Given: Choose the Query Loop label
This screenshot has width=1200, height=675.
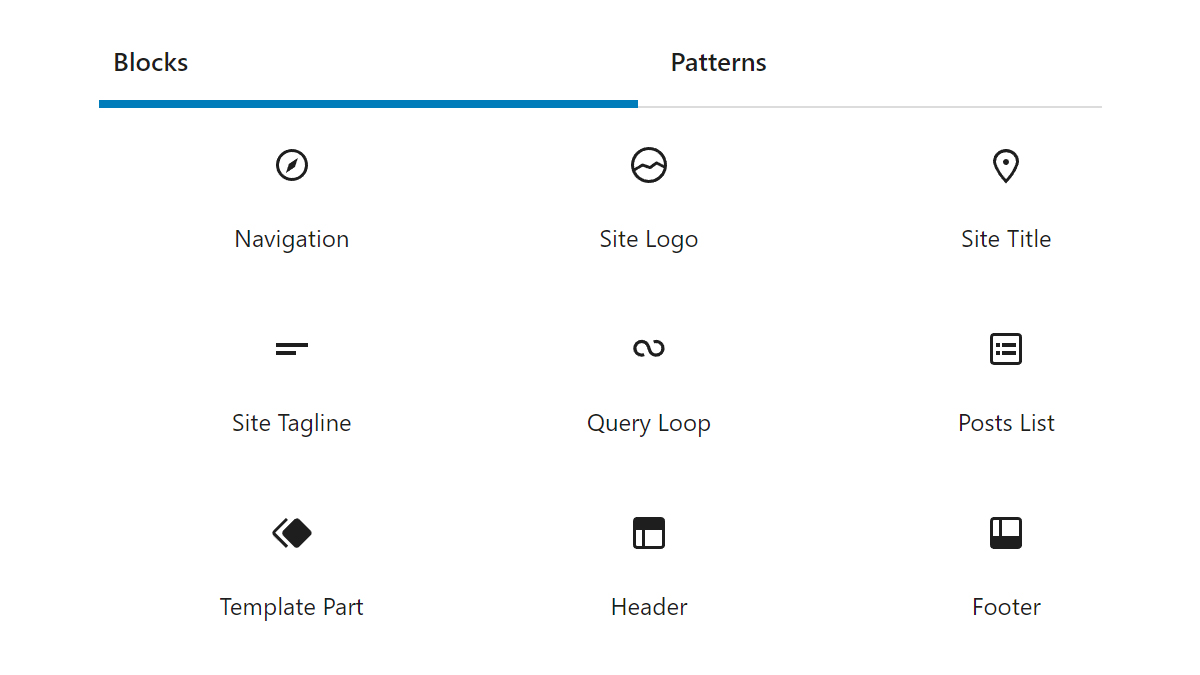Looking at the screenshot, I should 649,423.
